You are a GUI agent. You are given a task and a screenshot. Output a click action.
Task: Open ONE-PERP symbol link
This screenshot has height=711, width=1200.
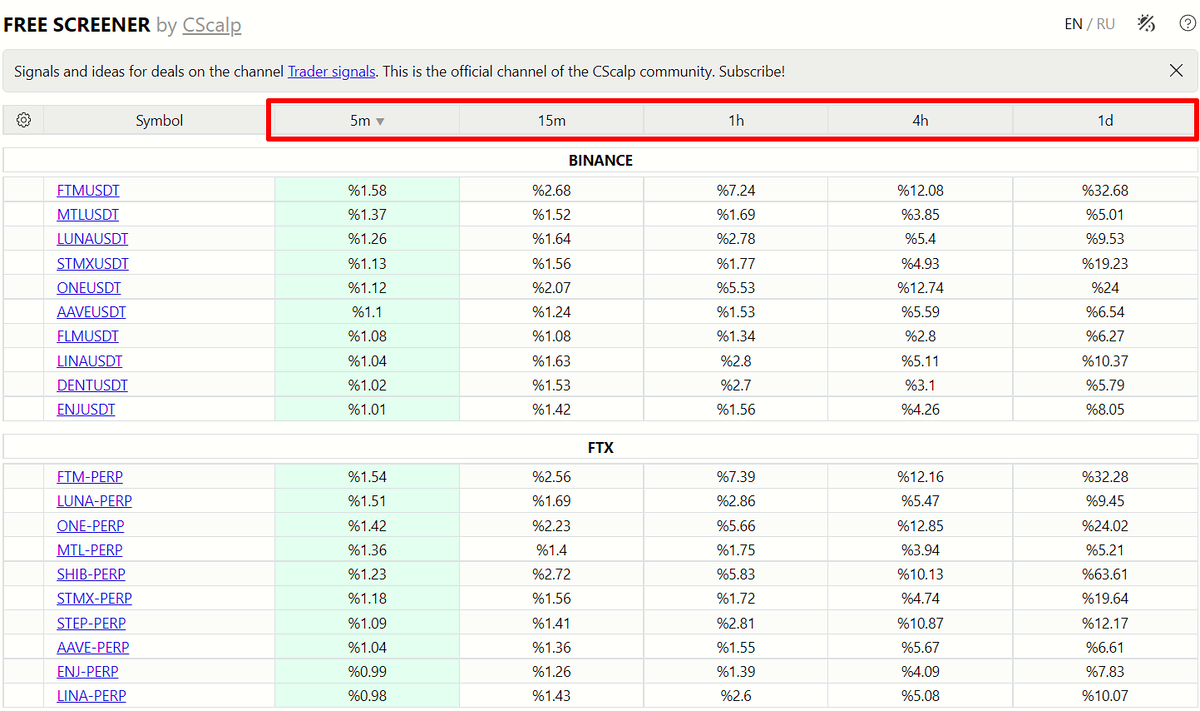90,526
